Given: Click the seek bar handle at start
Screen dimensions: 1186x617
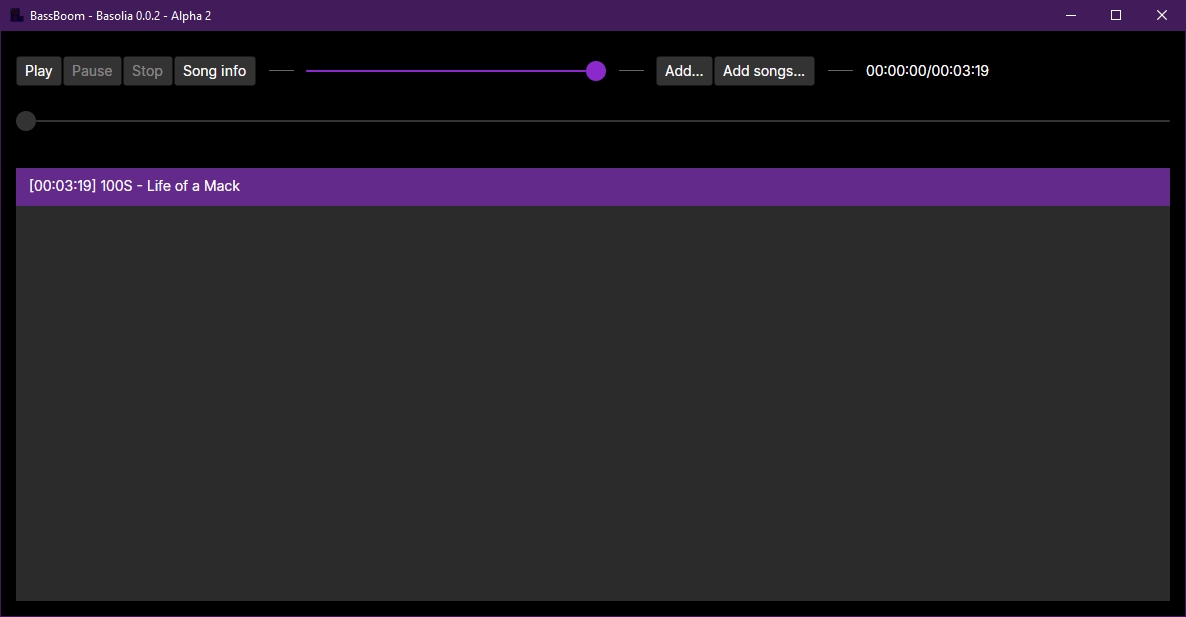Looking at the screenshot, I should point(26,121).
